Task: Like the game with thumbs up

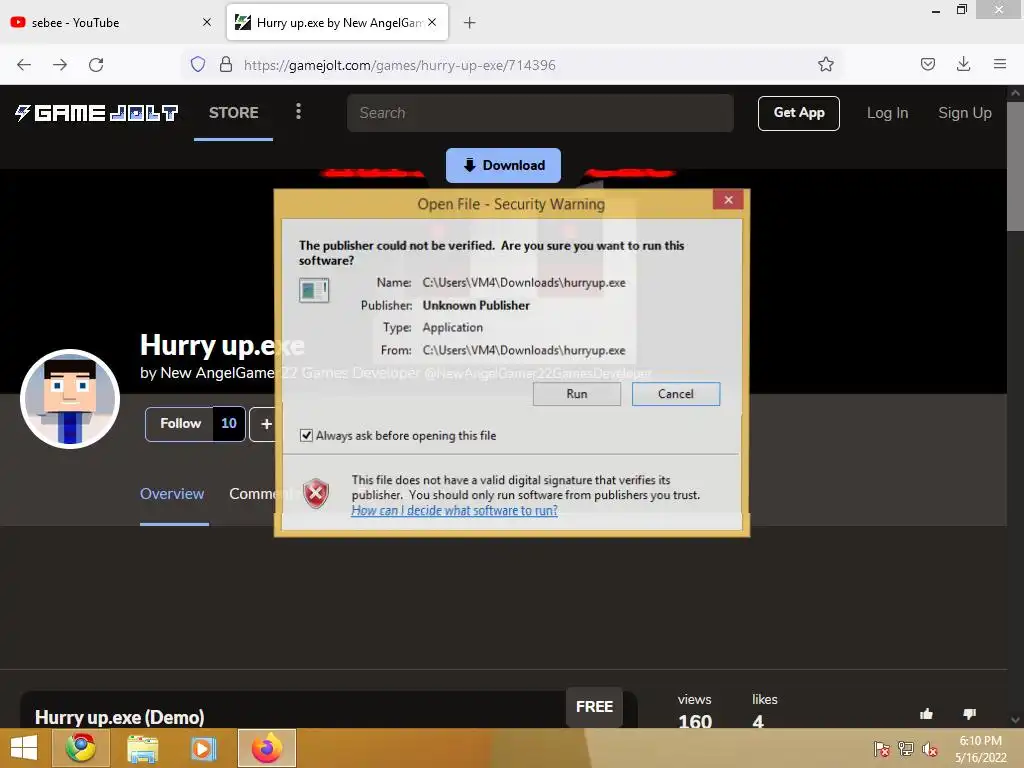Action: pyautogui.click(x=926, y=714)
